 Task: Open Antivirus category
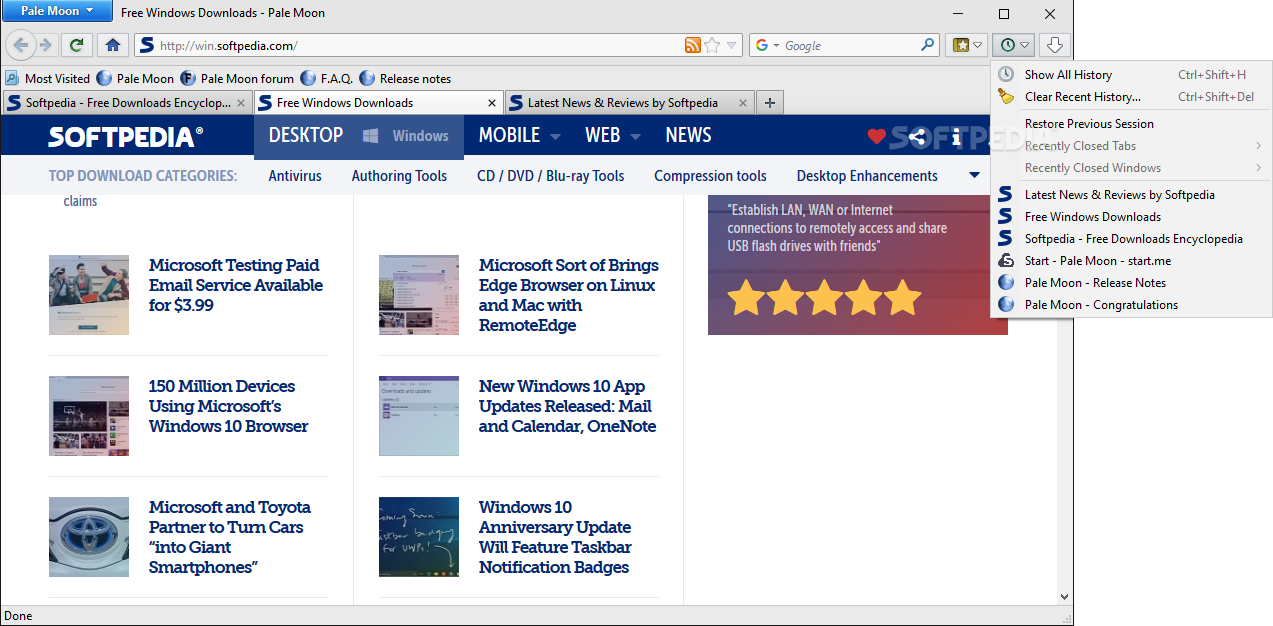295,176
